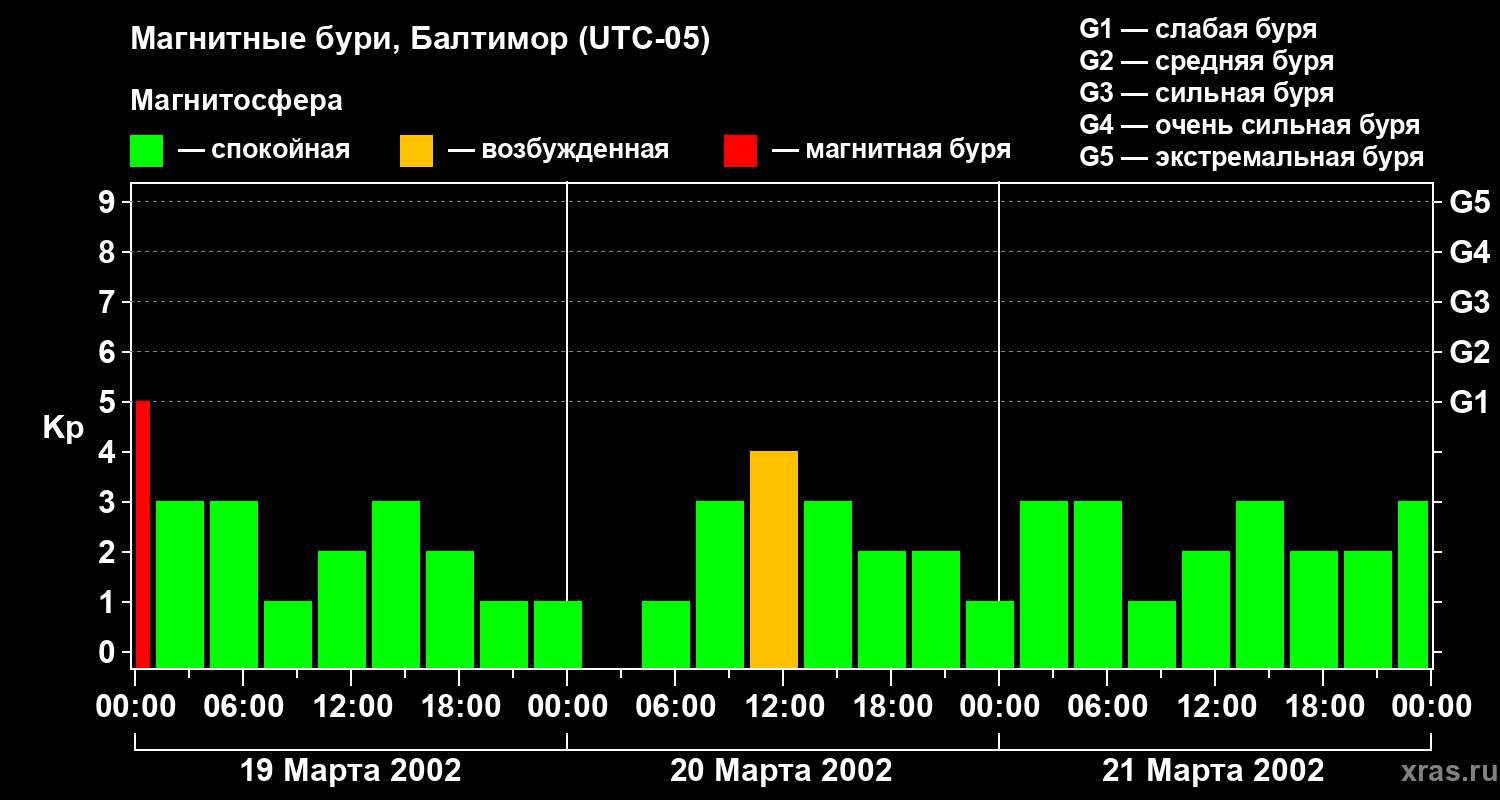Click the 'G1 — слабая буря' line

[1198, 29]
